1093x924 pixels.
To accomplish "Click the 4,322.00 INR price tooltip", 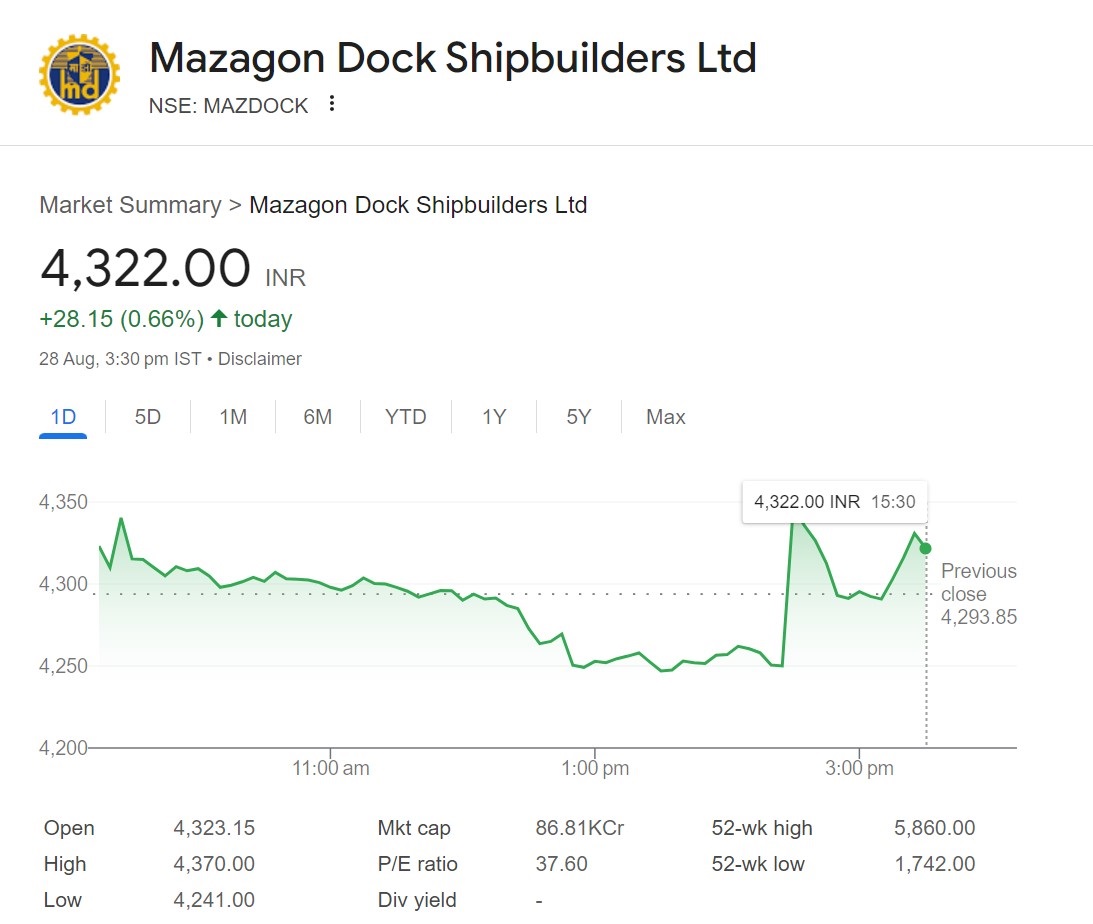I will [834, 502].
